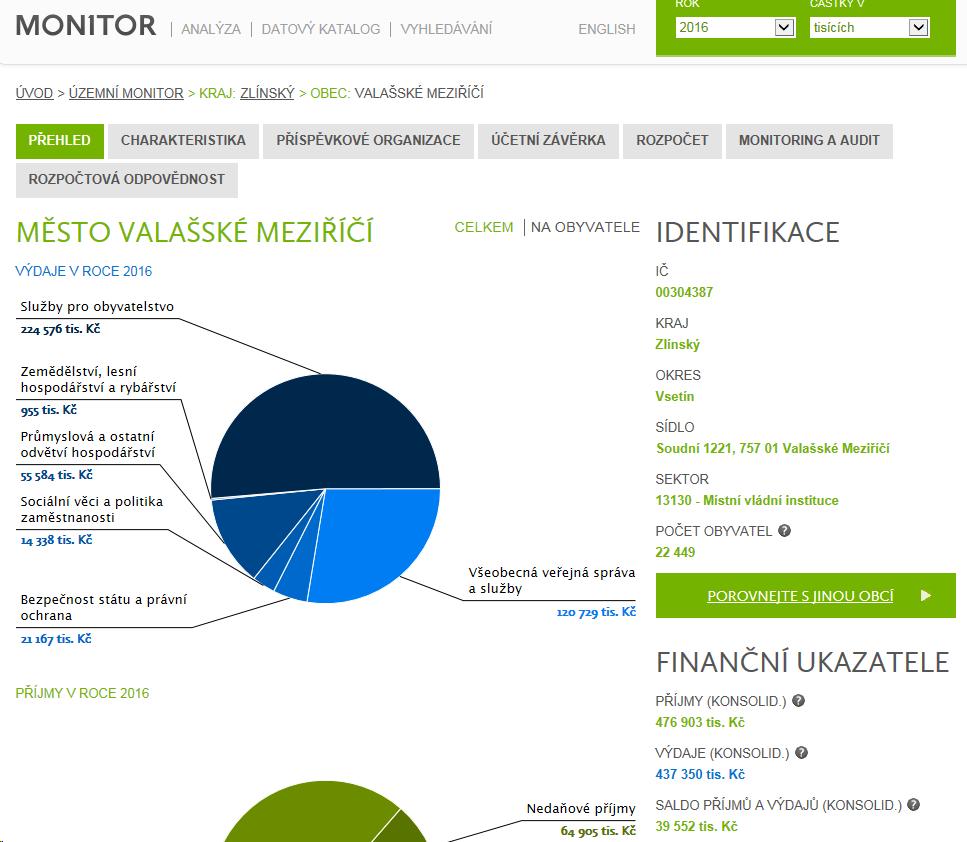Viewport: 967px width, 842px height.
Task: Click the 21 167 tis. Kč value
Action: tap(56, 639)
